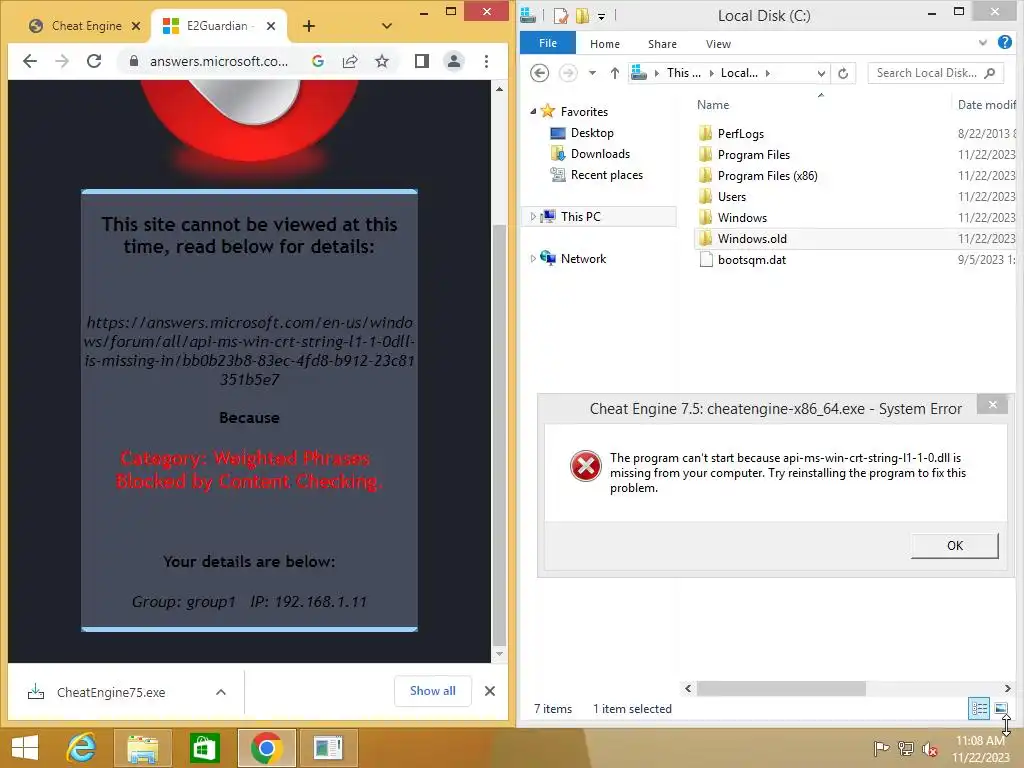Select the bootsqm.dat file

click(x=752, y=260)
